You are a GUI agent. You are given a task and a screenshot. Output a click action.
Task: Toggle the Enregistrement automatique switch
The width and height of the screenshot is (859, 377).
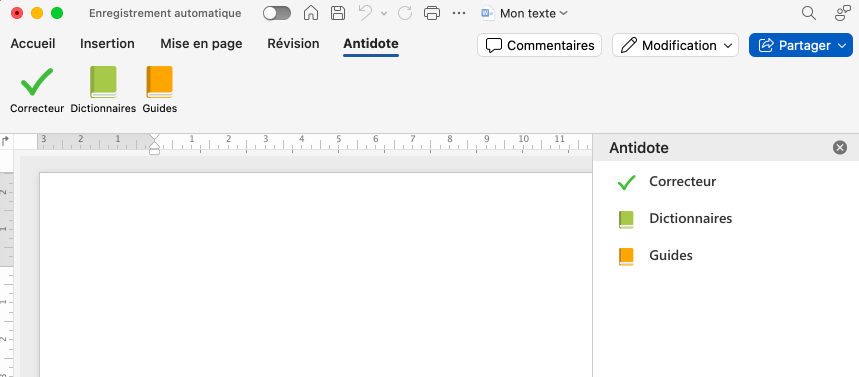click(x=277, y=13)
